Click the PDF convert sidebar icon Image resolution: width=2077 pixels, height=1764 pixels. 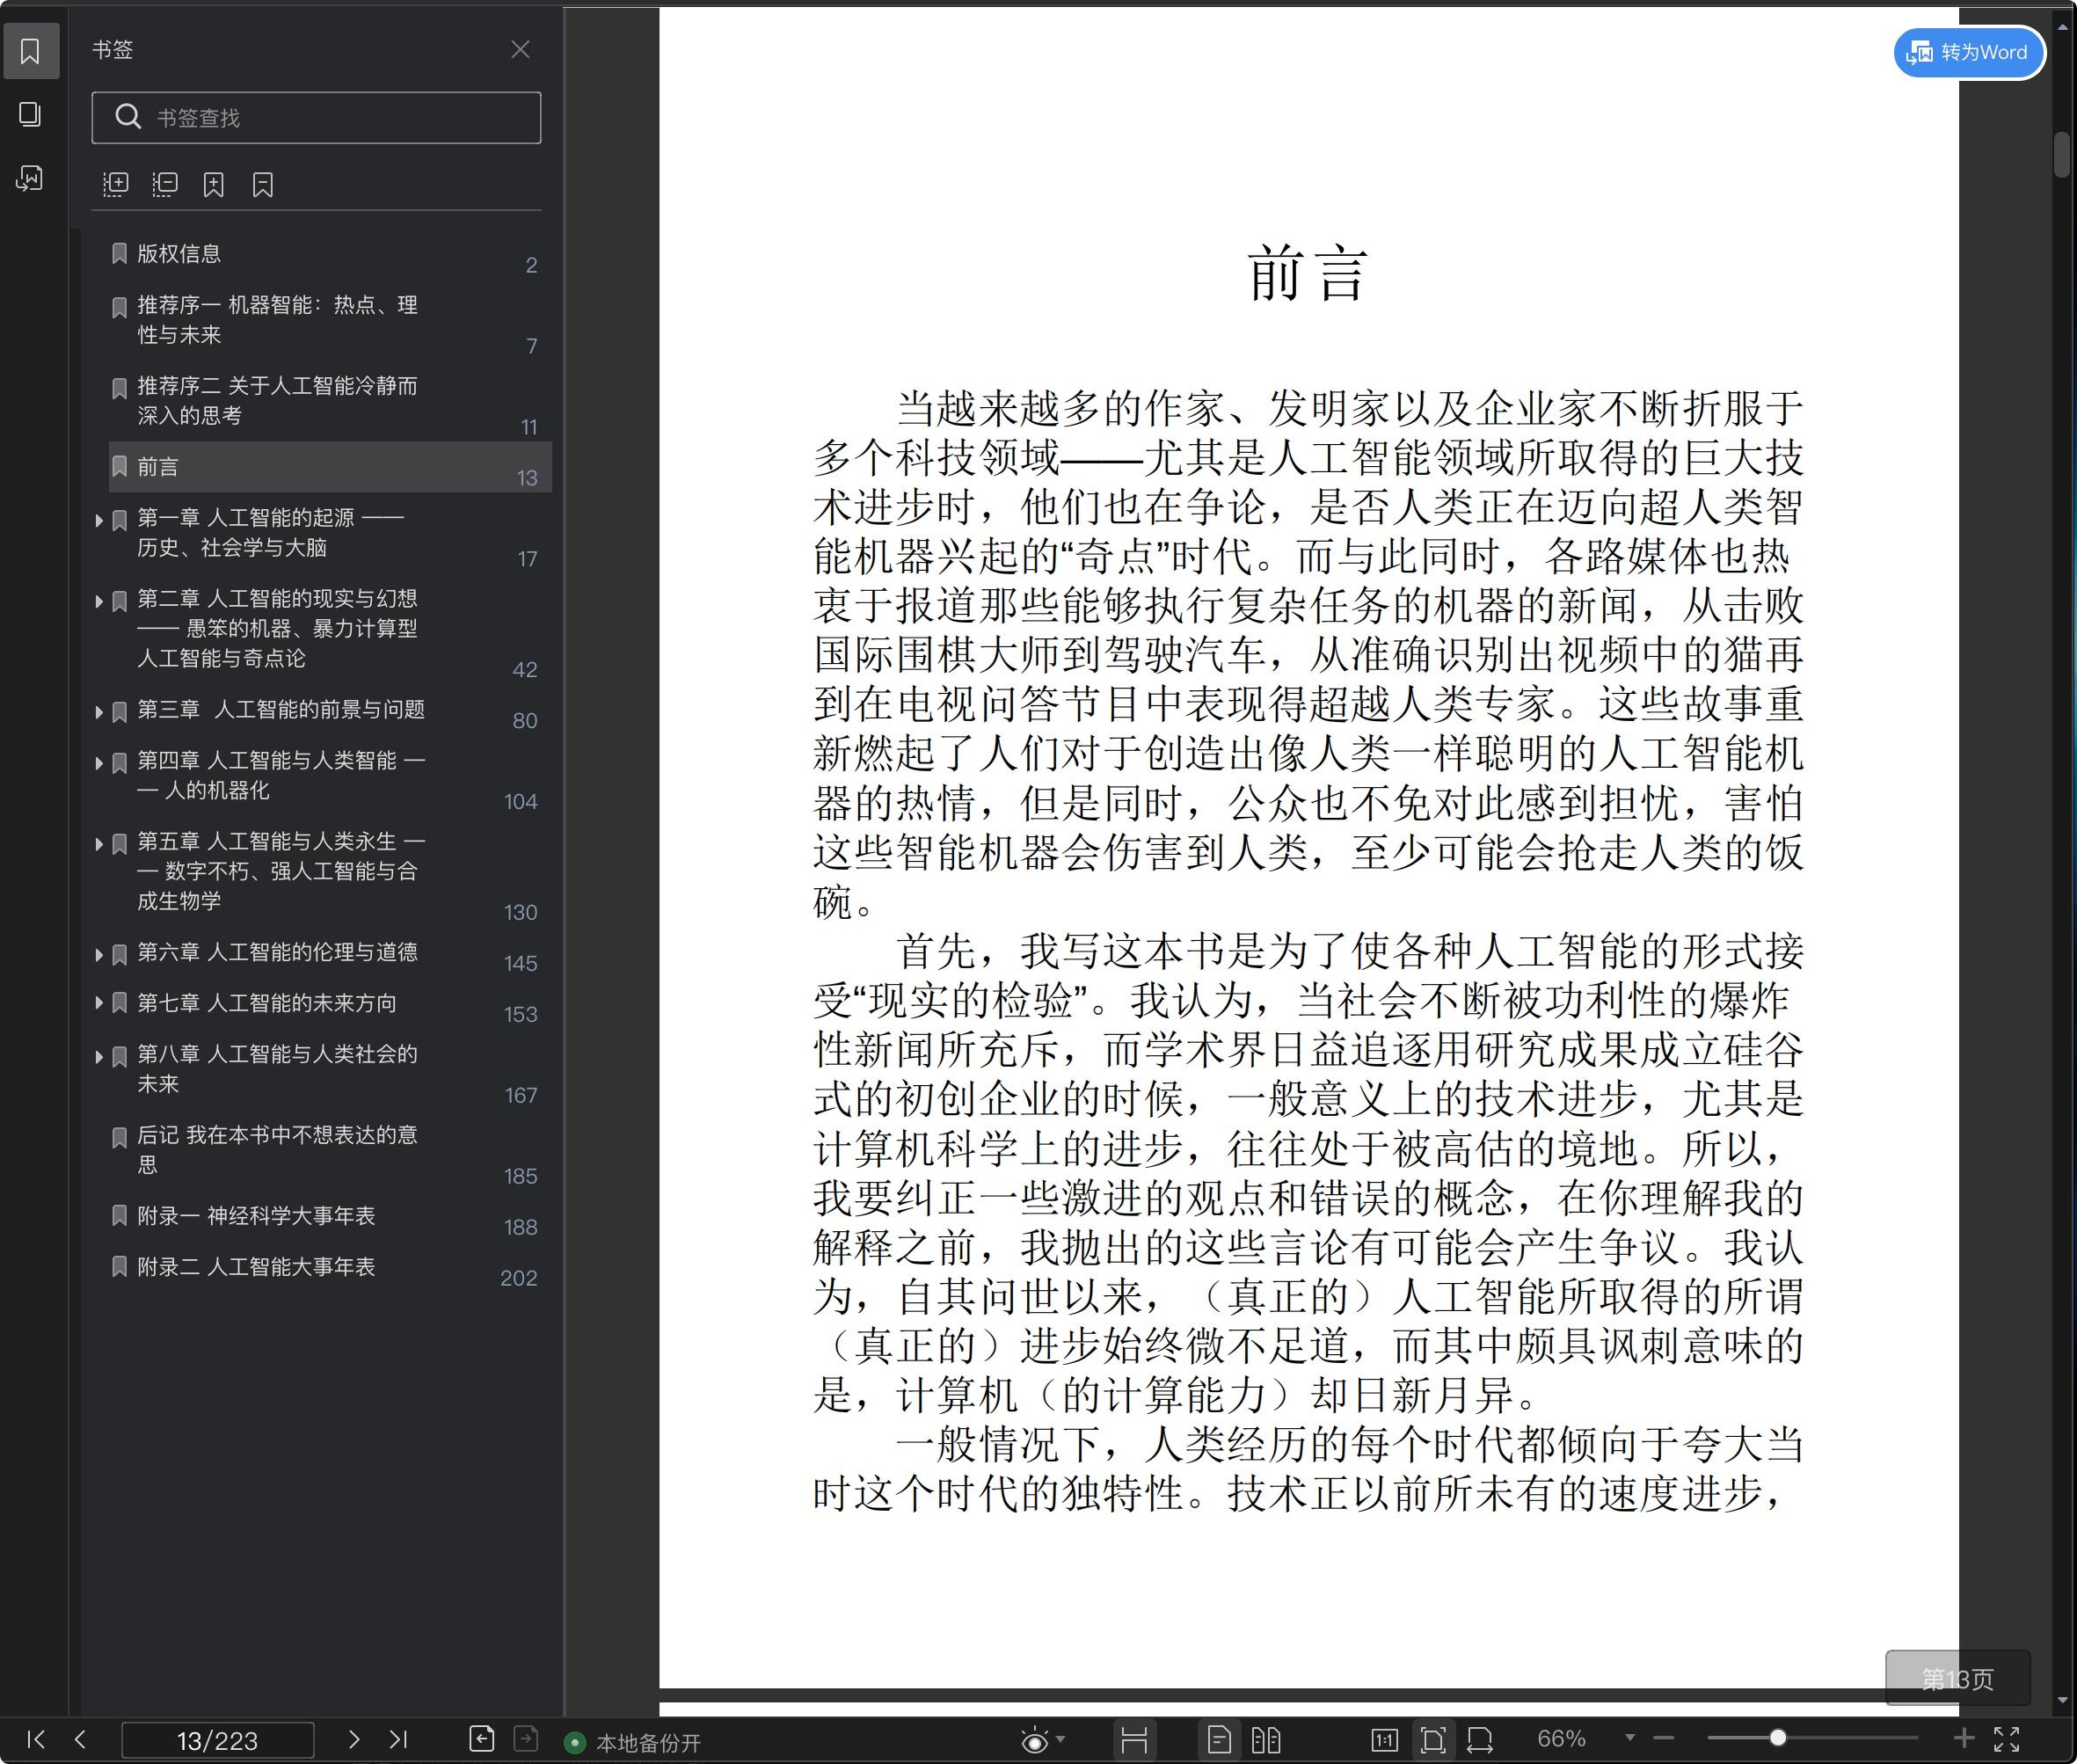[31, 179]
